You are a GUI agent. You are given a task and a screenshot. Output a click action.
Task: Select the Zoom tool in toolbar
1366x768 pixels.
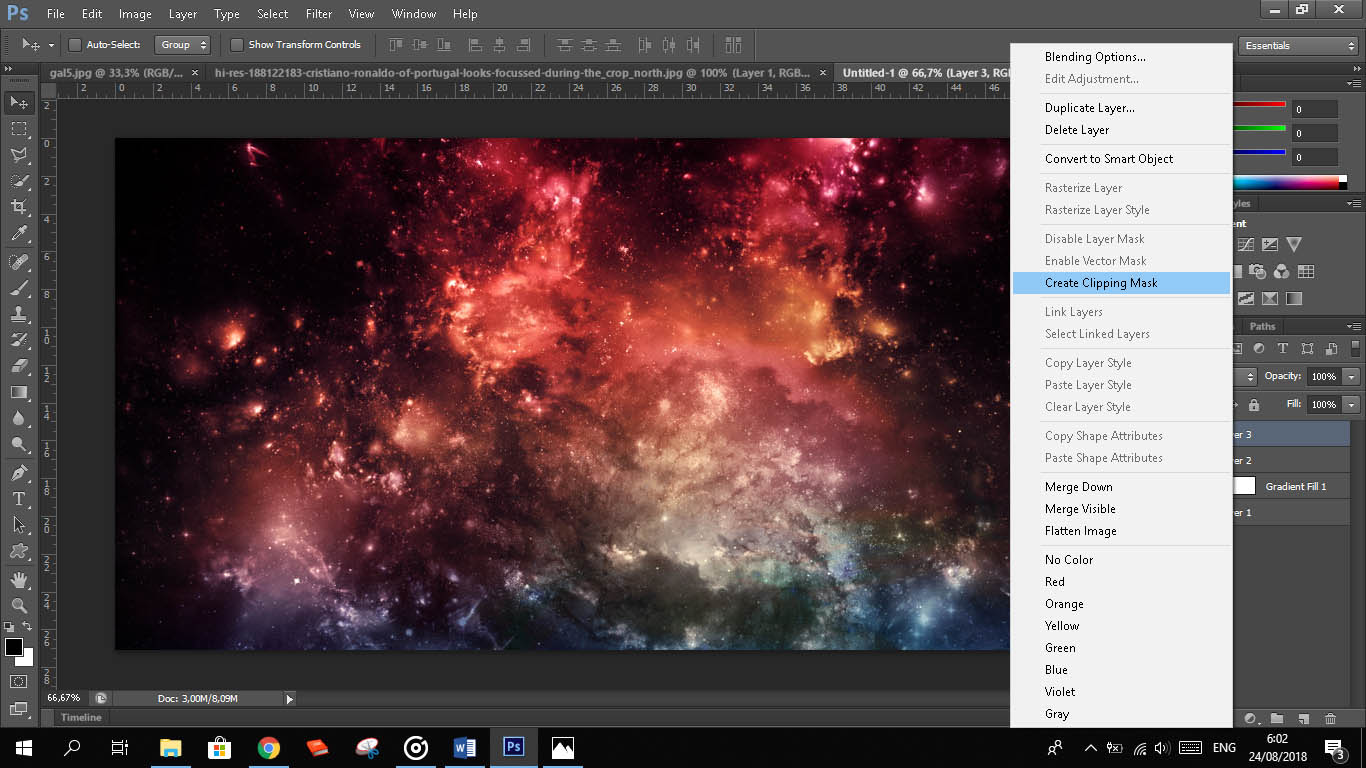pos(19,606)
